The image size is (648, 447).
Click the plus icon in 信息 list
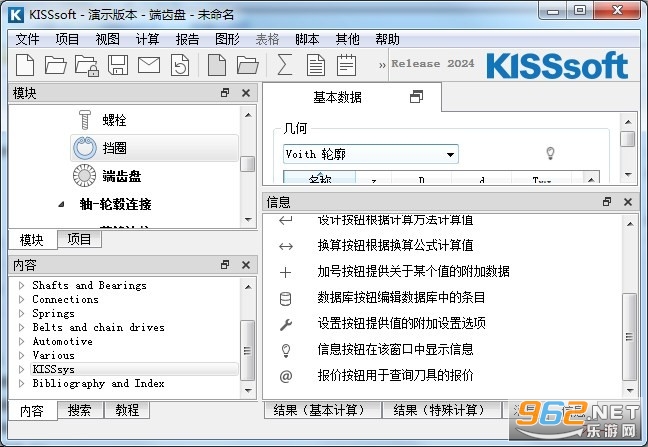click(286, 272)
